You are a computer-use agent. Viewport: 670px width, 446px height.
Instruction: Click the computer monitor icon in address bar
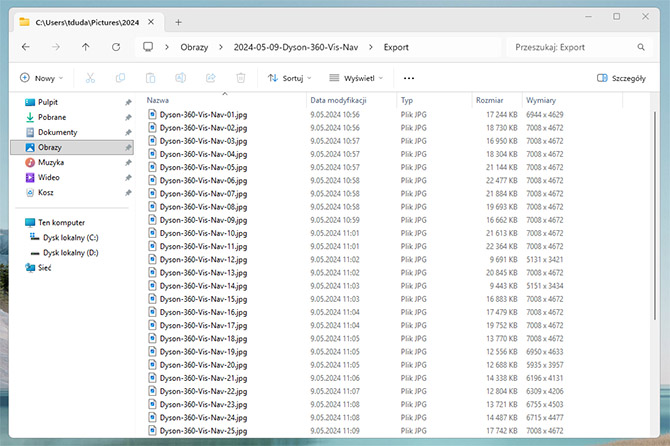(148, 47)
